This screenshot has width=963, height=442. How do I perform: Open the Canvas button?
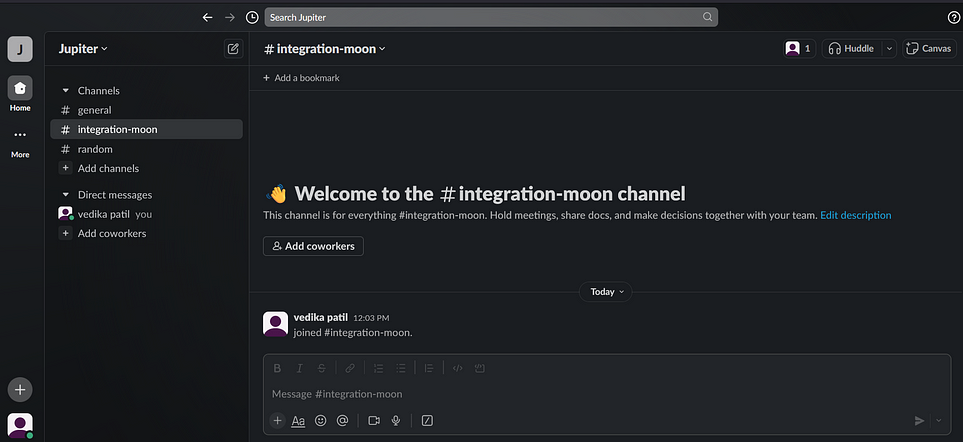tap(929, 48)
